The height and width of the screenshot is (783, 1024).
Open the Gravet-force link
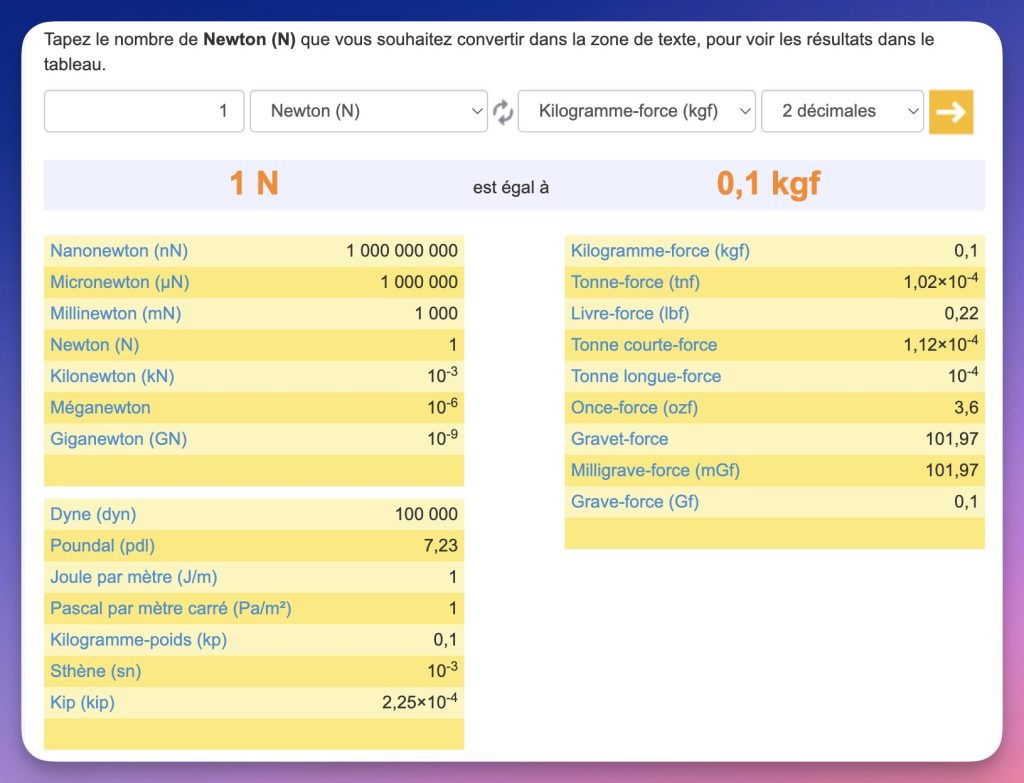coord(620,439)
